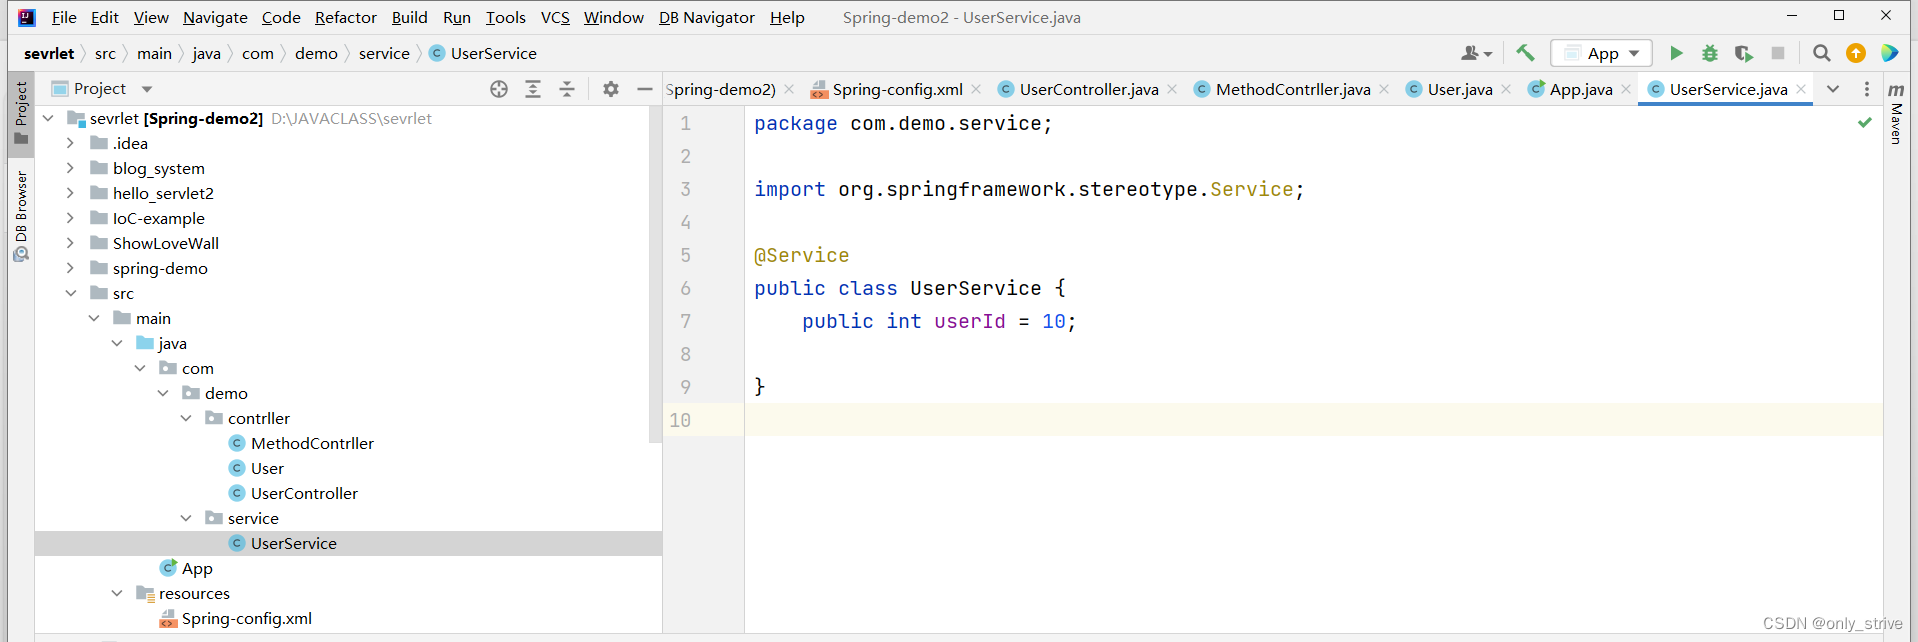This screenshot has width=1918, height=642.
Task: Open editor tab options kebab menu
Action: 1867,89
